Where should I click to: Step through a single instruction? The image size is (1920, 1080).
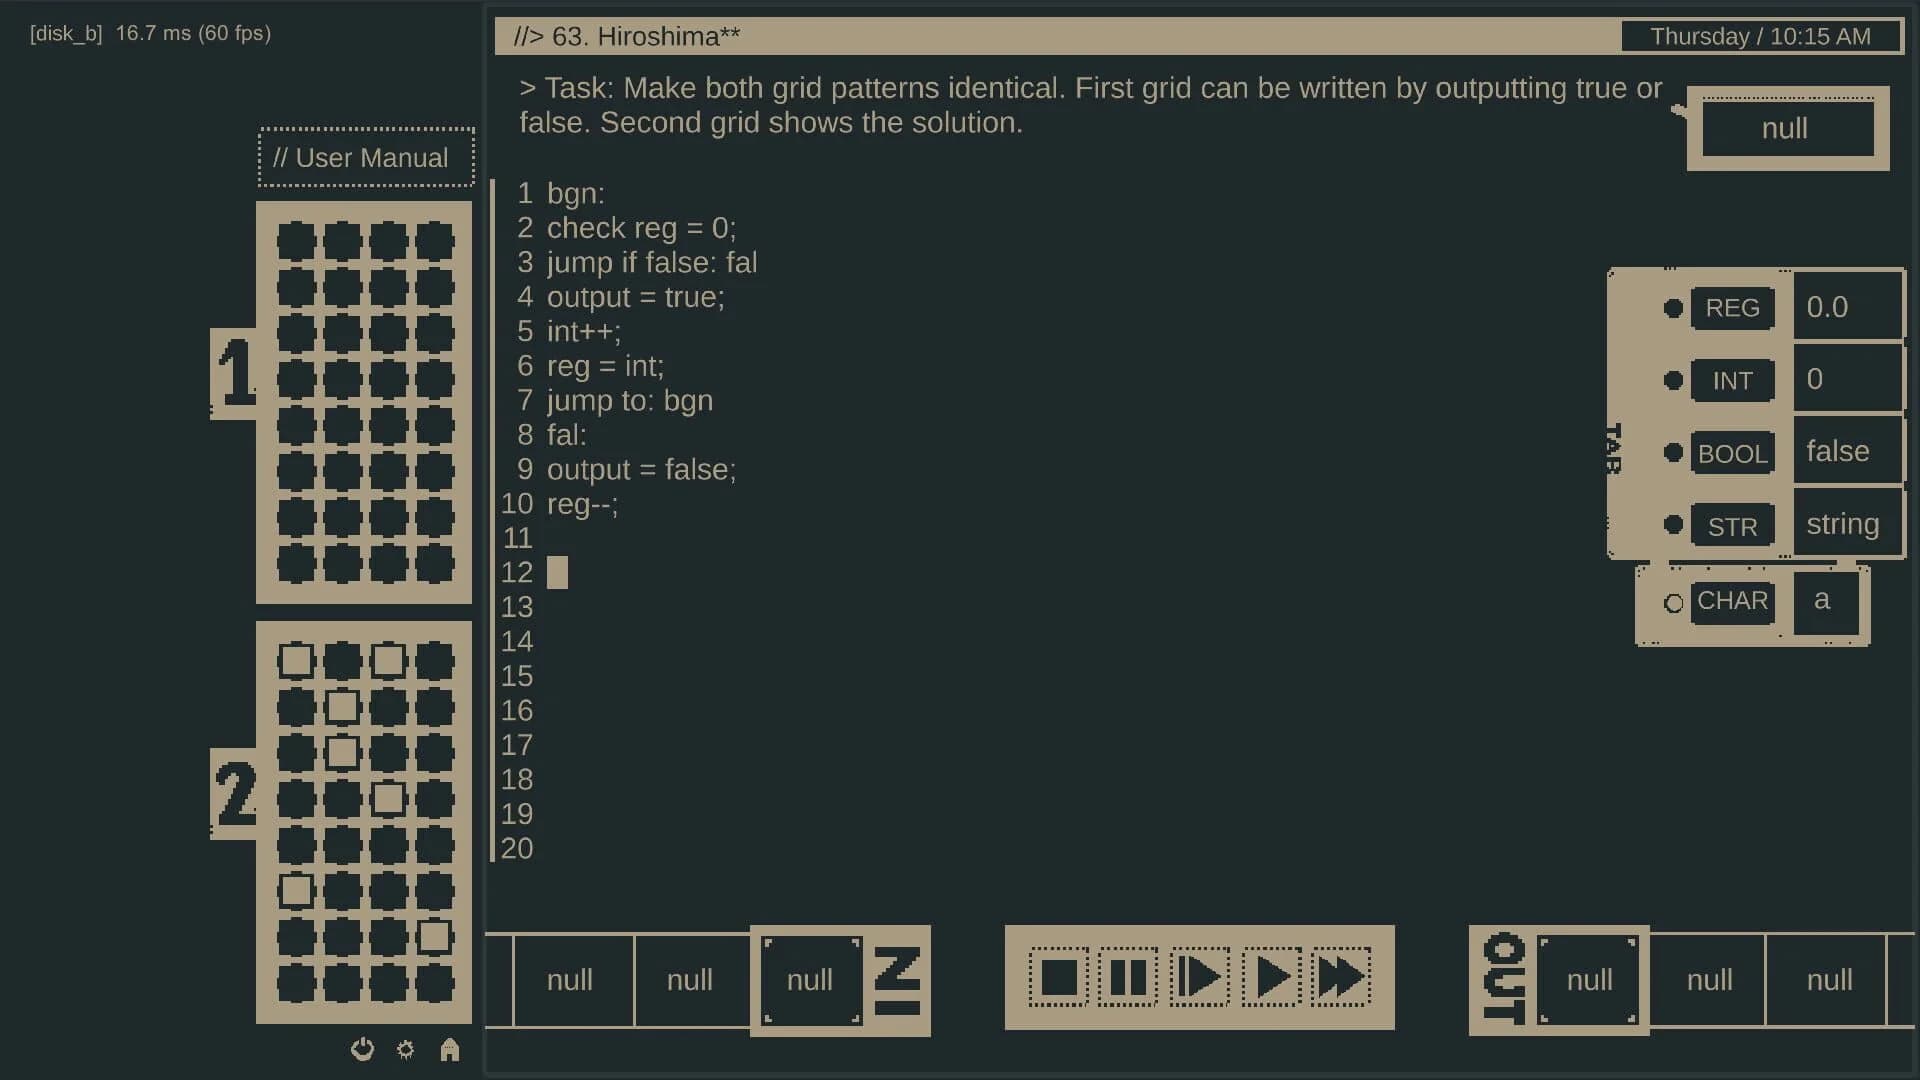1199,978
